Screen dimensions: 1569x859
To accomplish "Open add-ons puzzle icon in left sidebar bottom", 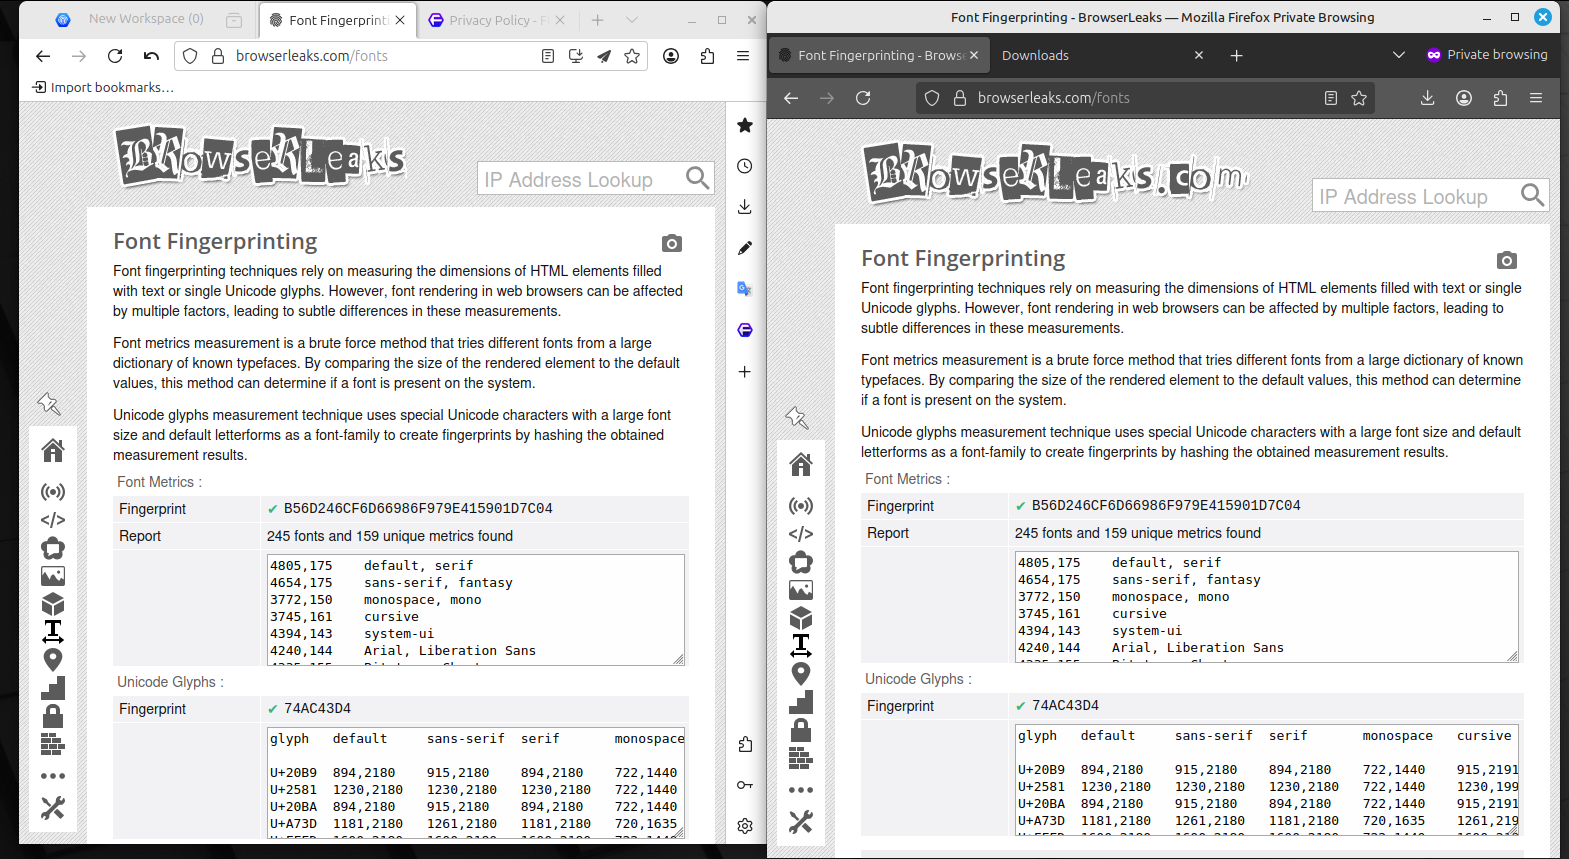I will tap(745, 744).
